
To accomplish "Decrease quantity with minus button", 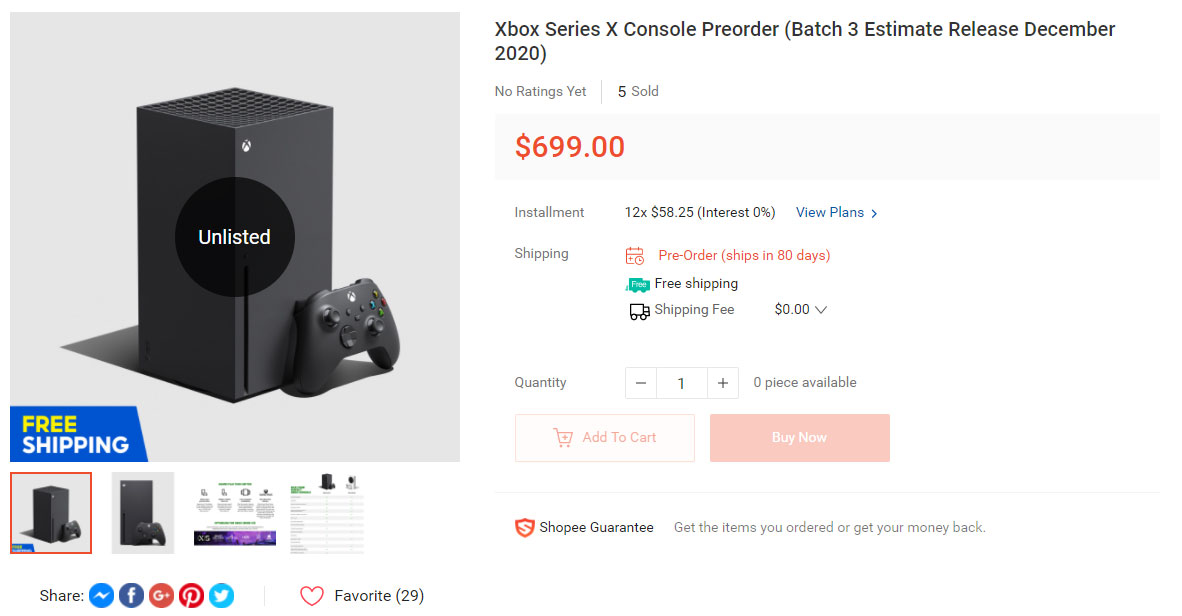I will (641, 383).
